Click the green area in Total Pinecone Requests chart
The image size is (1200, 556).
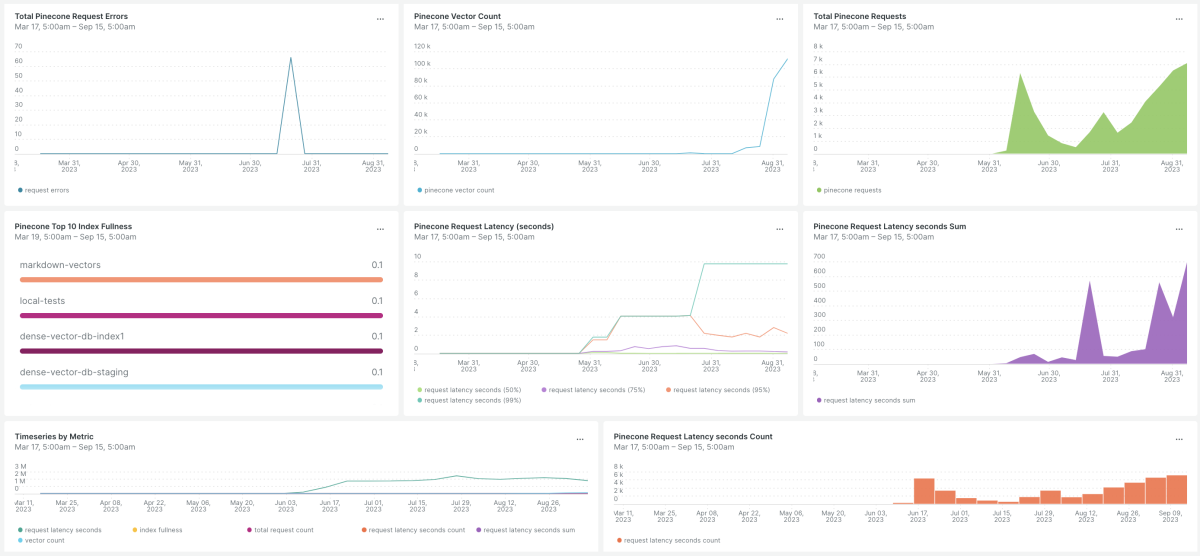[x=1150, y=125]
